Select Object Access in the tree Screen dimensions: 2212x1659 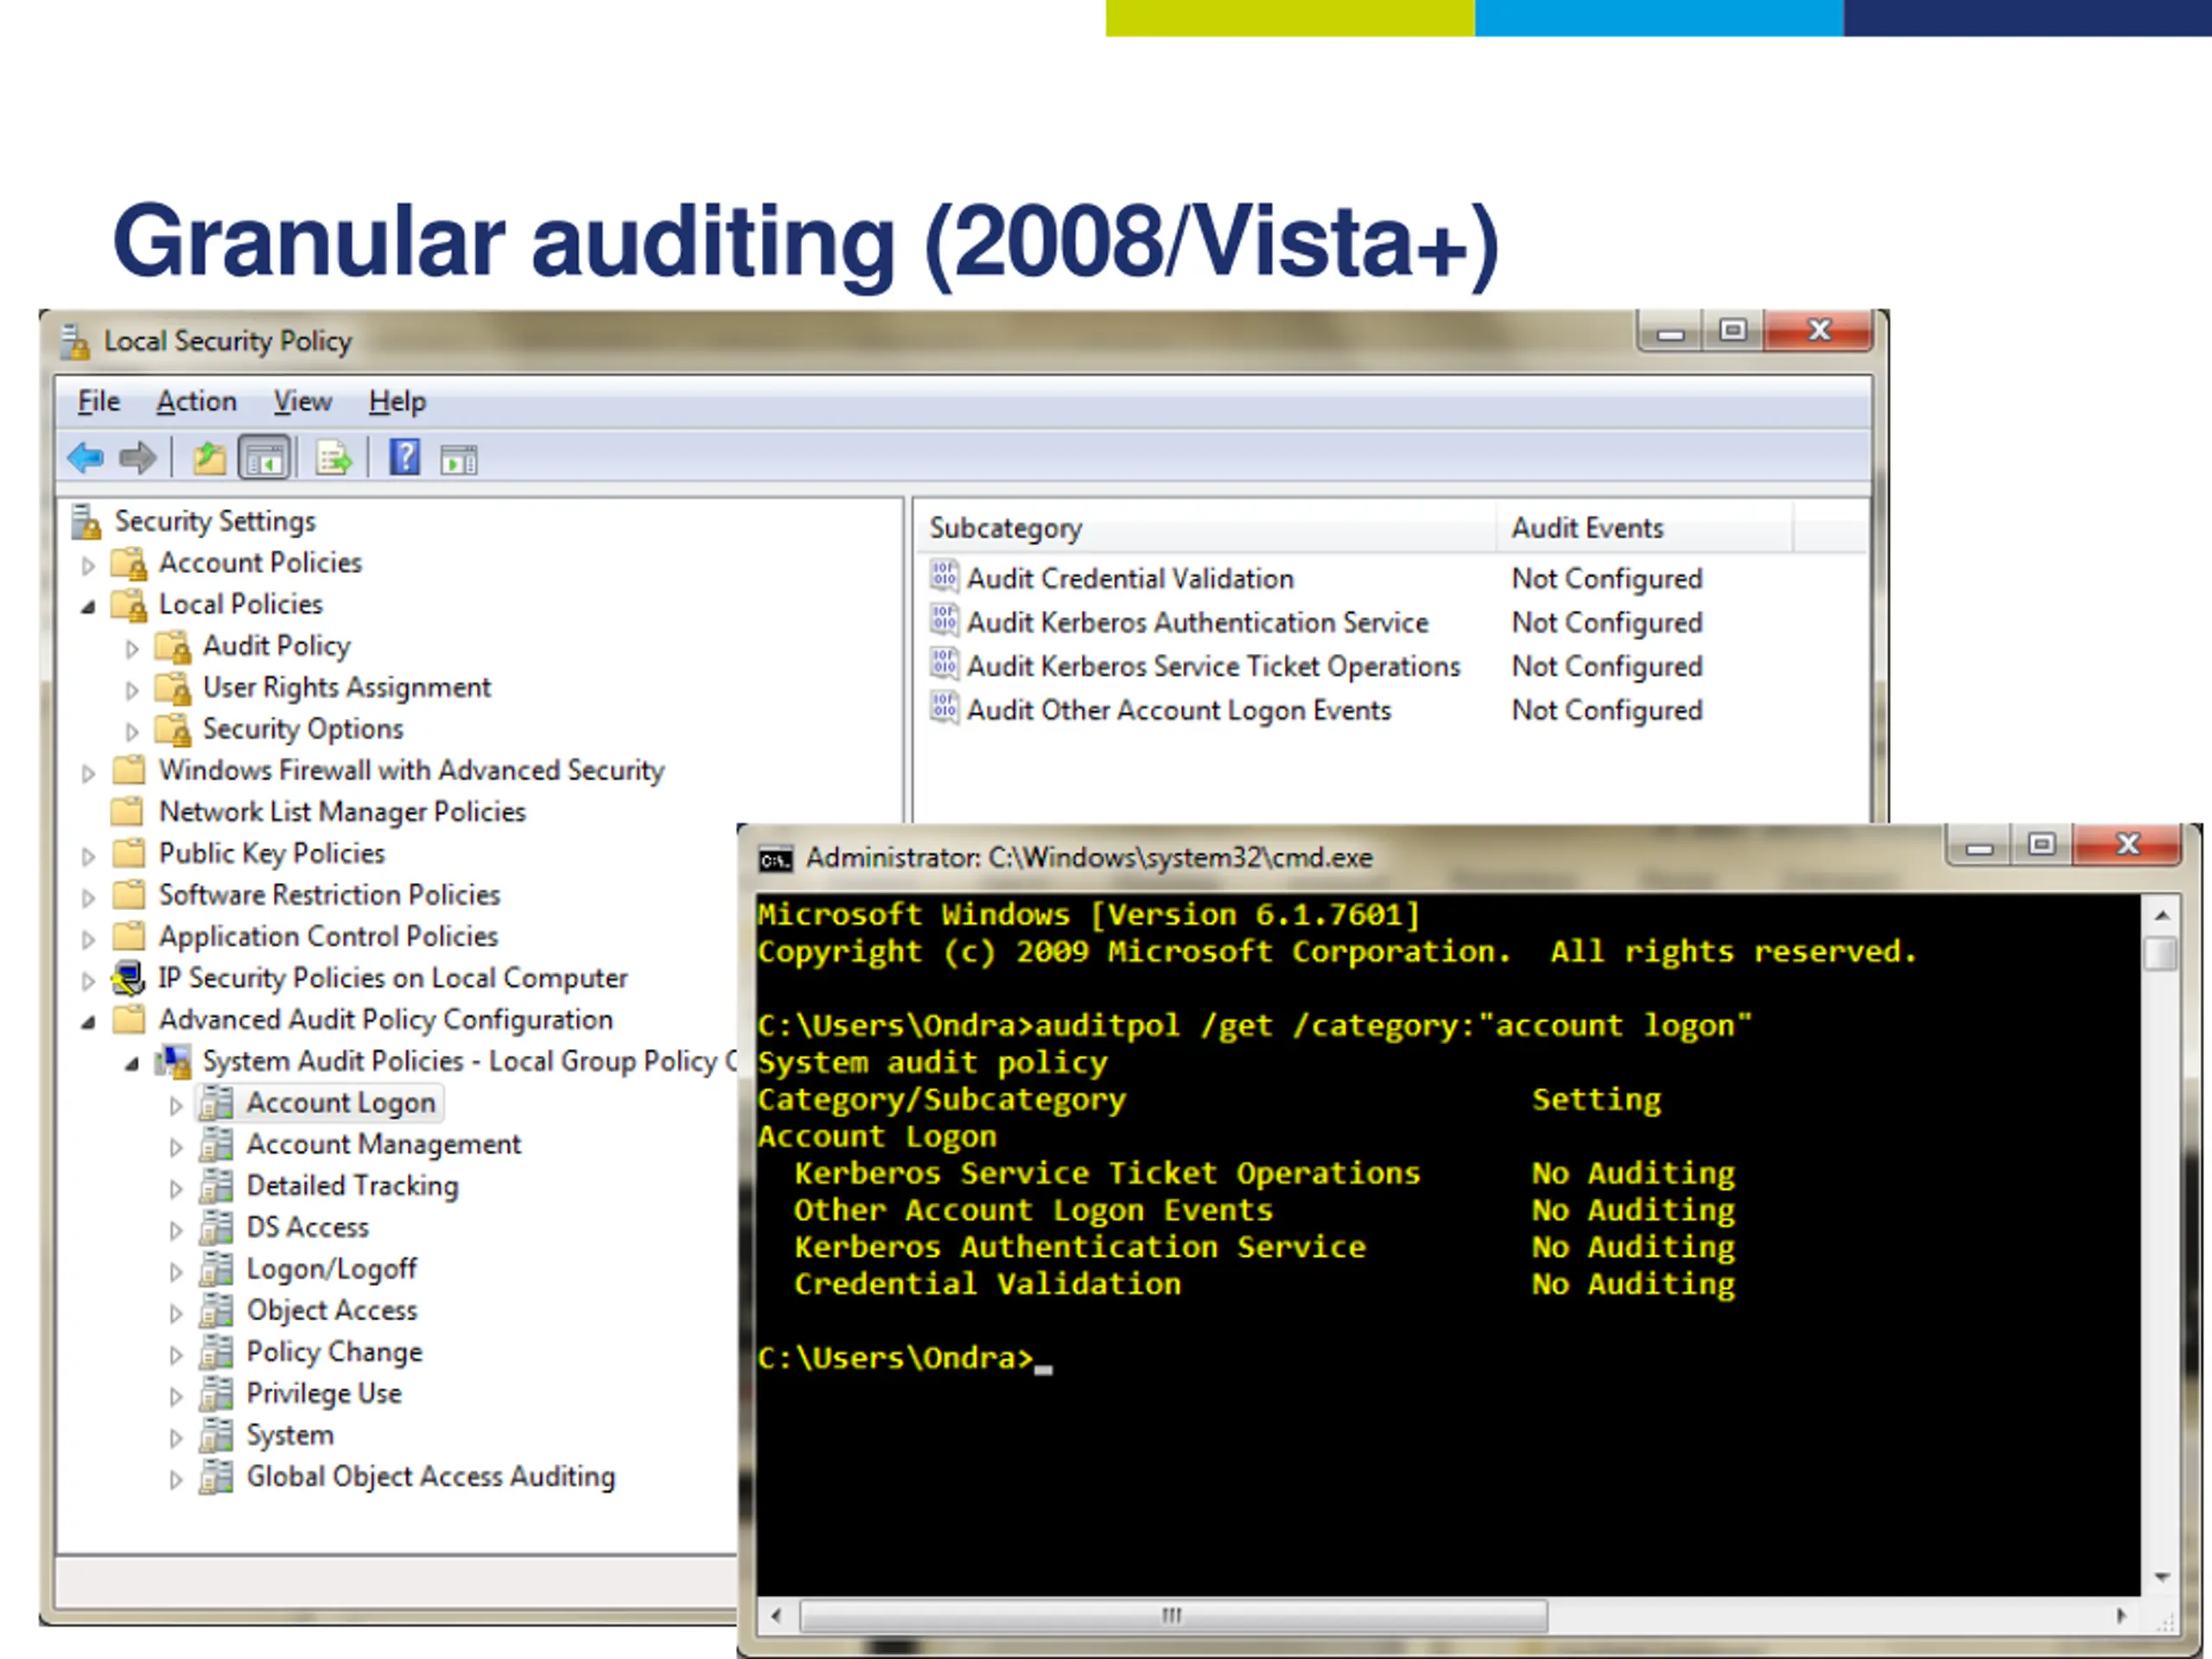[x=331, y=1311]
